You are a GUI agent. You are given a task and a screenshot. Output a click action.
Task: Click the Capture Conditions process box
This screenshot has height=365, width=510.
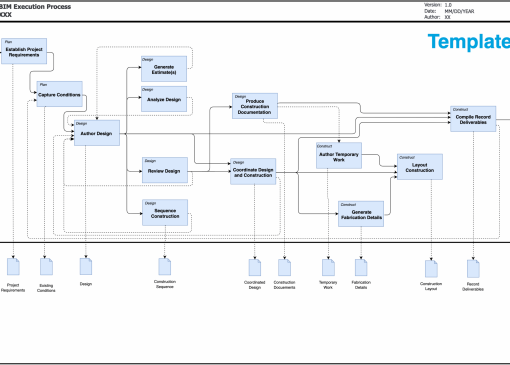point(60,94)
